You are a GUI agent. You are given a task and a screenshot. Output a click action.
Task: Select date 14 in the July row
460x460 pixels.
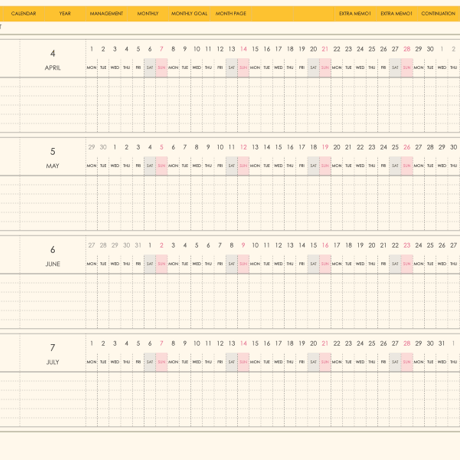243,343
